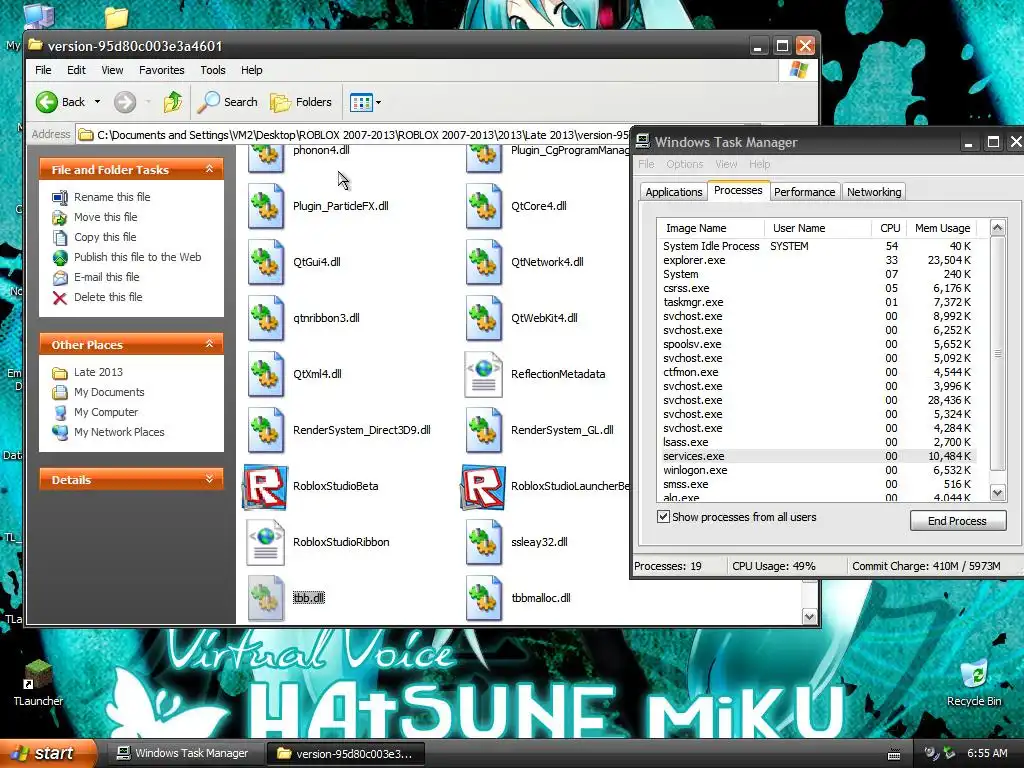Open the Recycle Bin desktop icon

[x=974, y=683]
